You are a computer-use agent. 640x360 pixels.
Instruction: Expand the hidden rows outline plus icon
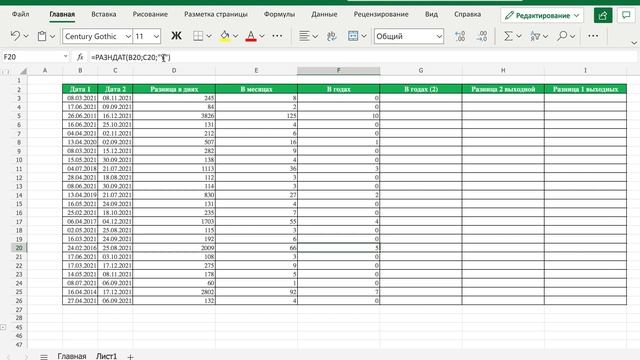point(3,327)
